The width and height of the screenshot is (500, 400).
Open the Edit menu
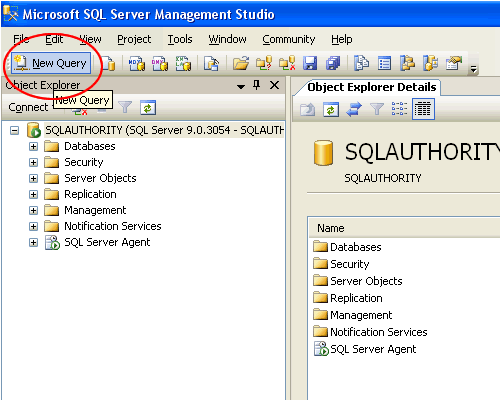(x=54, y=39)
